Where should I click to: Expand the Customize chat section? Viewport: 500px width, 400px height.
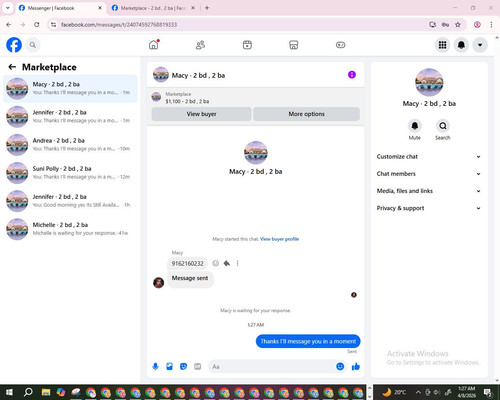[x=429, y=157]
